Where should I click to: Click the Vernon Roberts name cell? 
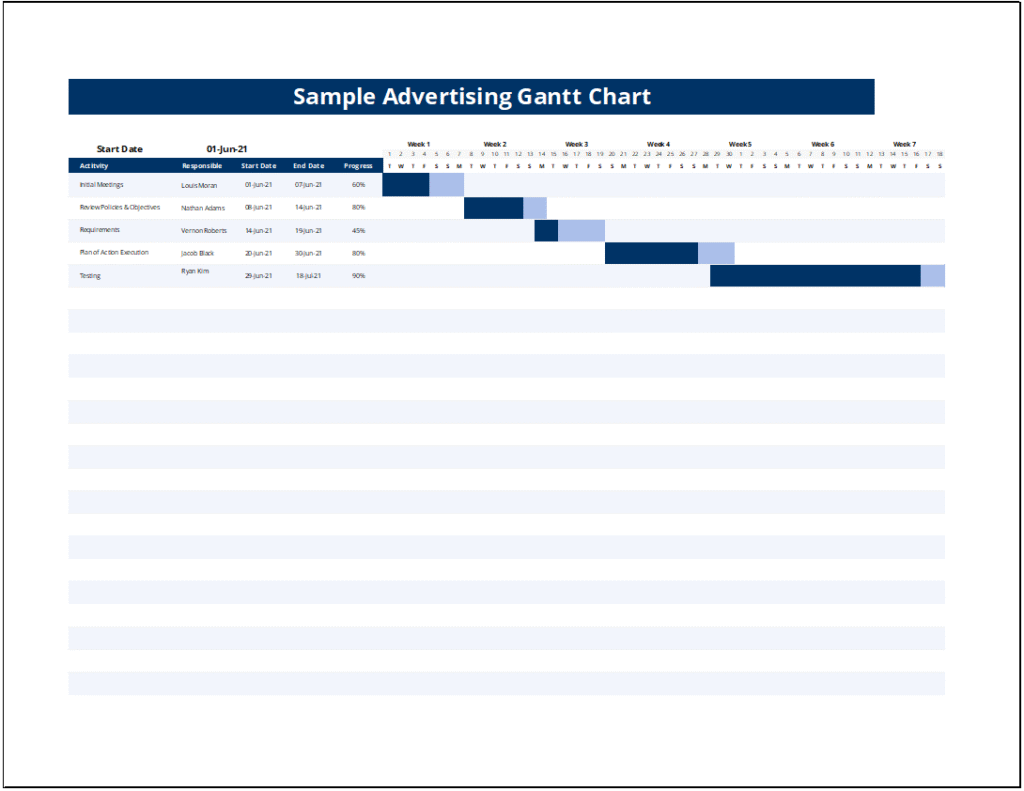click(202, 230)
